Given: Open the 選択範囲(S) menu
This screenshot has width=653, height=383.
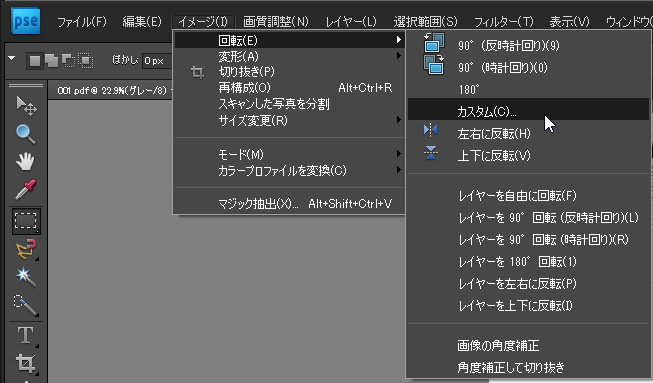Looking at the screenshot, I should coord(425,22).
